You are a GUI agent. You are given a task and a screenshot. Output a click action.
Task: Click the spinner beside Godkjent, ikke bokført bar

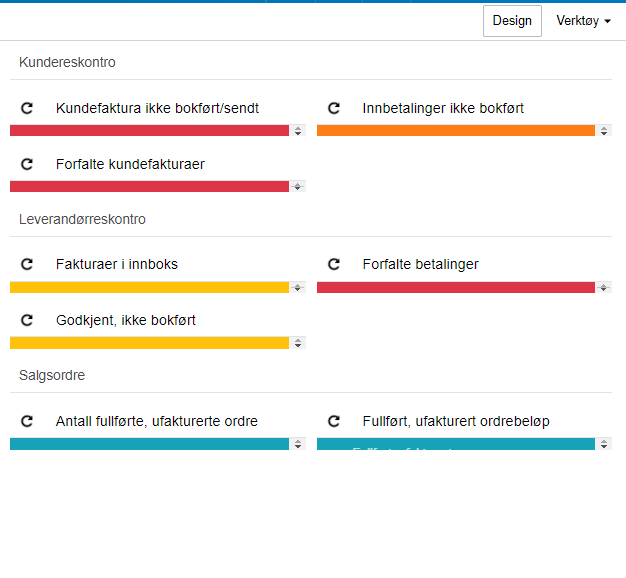click(298, 343)
